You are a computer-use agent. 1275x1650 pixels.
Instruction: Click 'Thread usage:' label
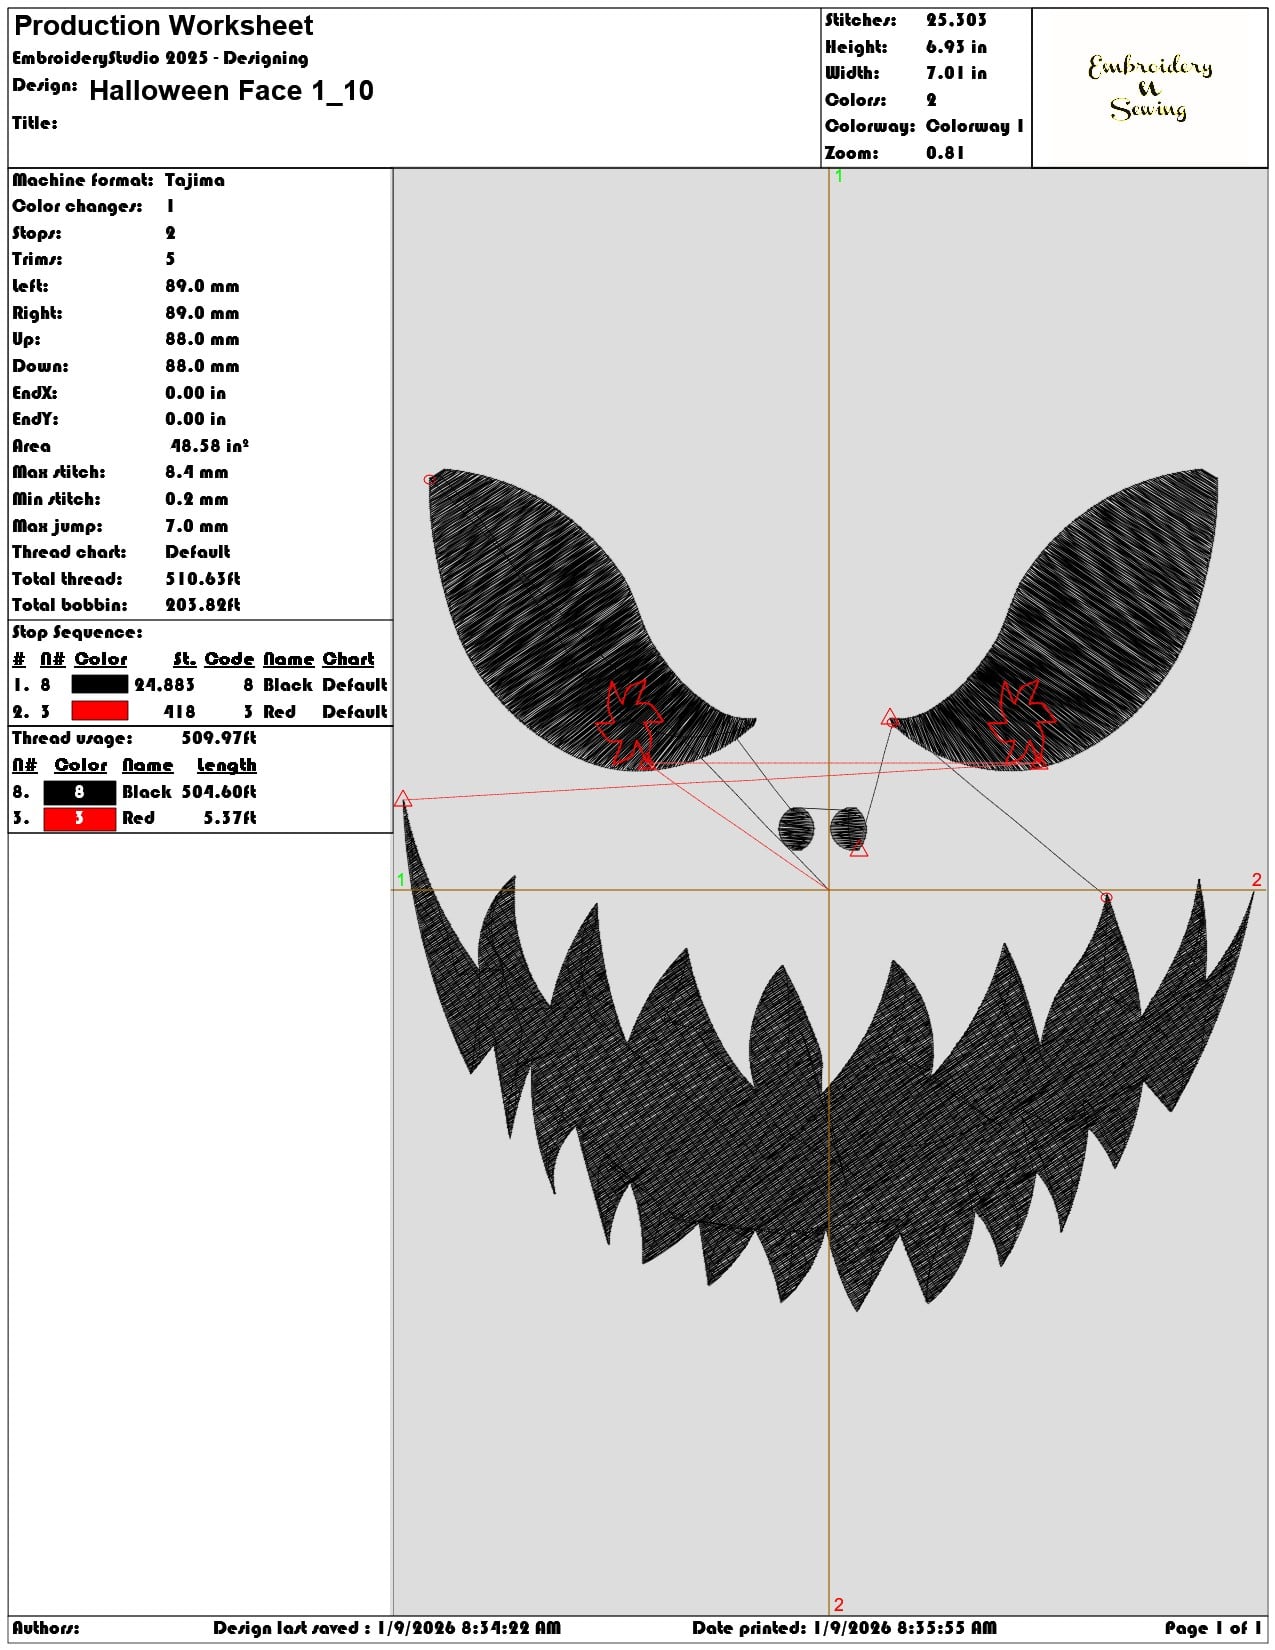point(72,738)
